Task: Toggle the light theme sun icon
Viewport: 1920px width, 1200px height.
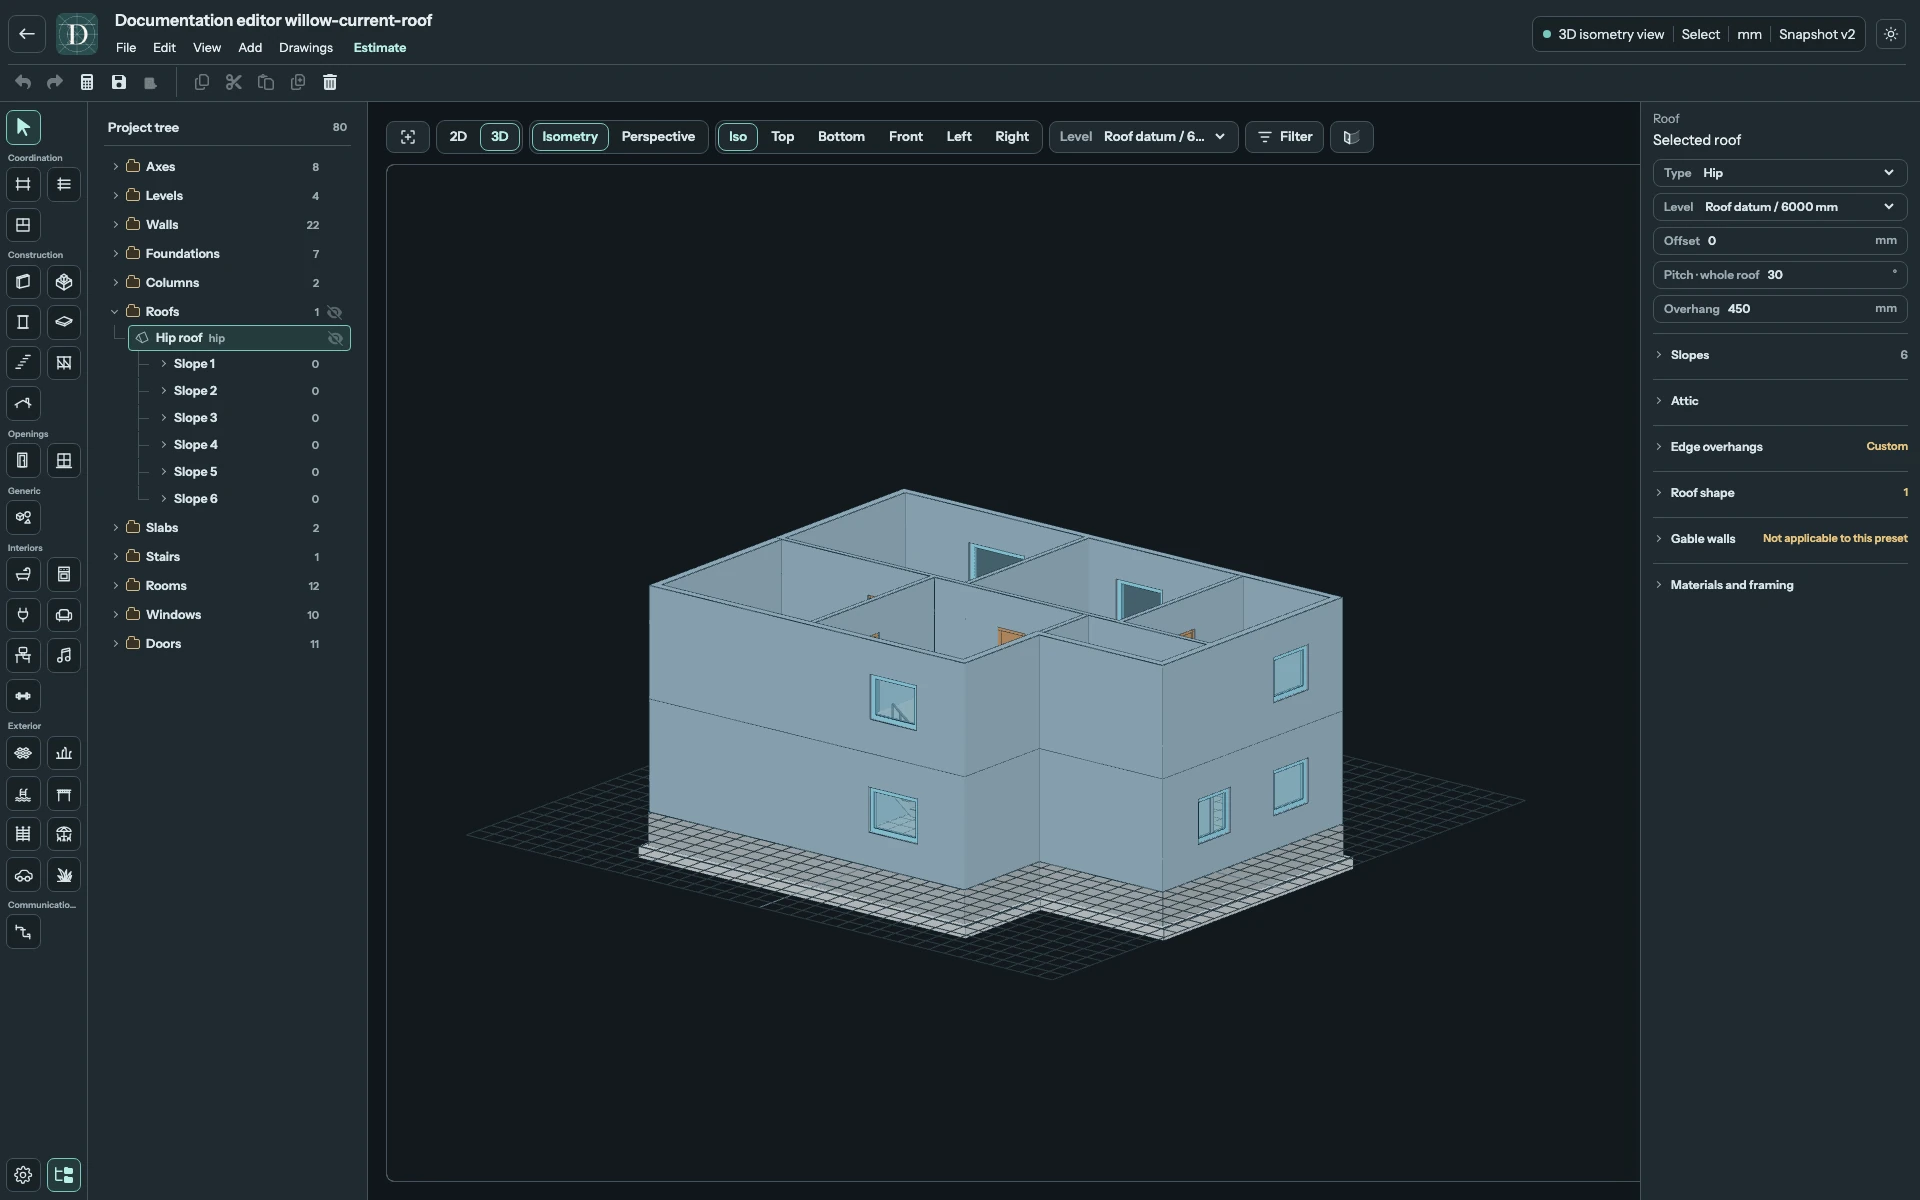Action: pyautogui.click(x=1890, y=34)
